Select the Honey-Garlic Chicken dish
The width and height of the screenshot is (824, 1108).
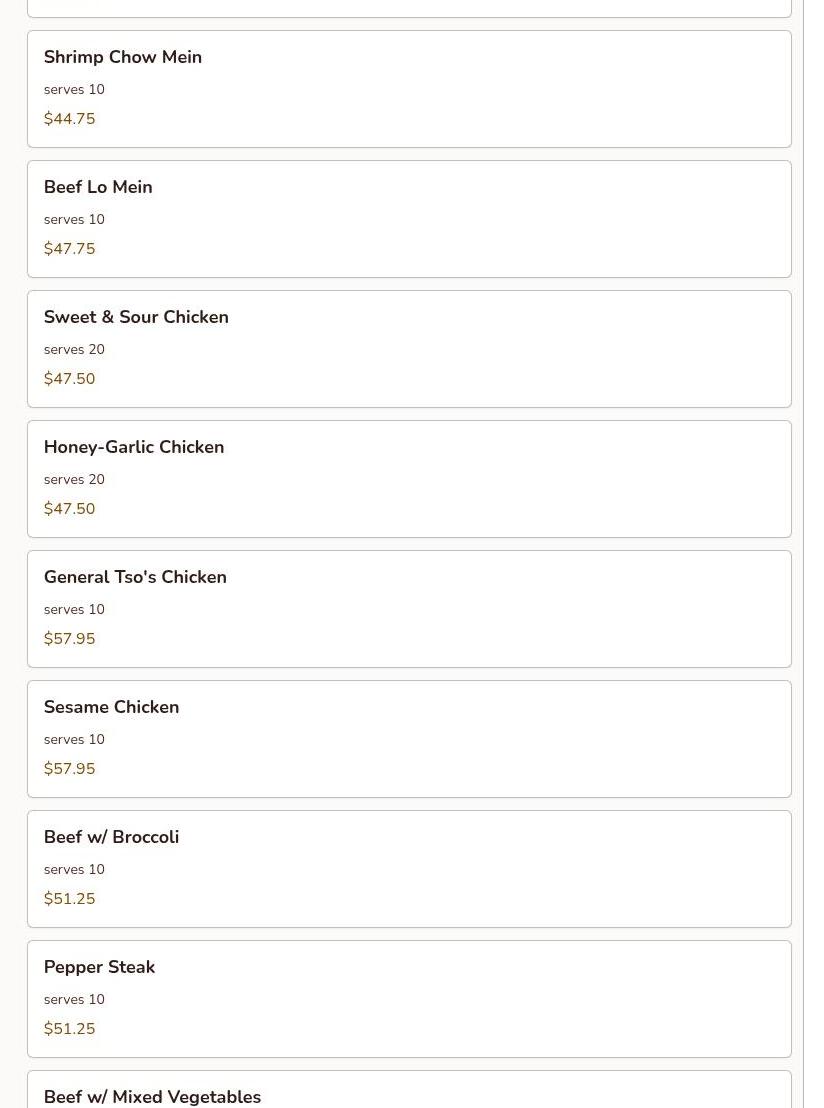click(409, 479)
